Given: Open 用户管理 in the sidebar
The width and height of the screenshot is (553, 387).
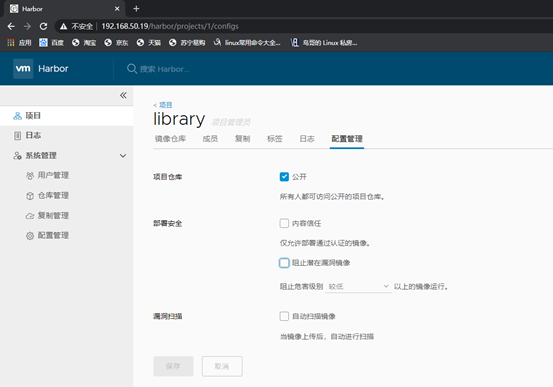Looking at the screenshot, I should [53, 176].
